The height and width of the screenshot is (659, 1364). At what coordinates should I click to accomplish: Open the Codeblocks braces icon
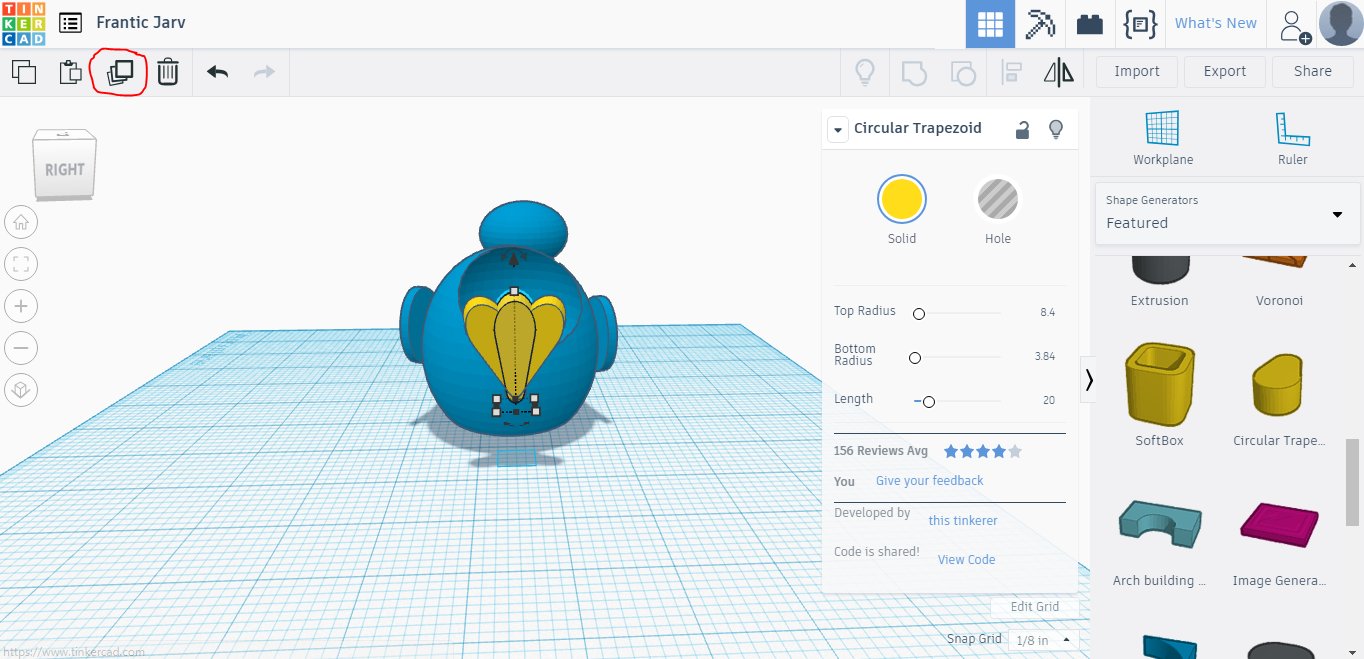click(x=1140, y=24)
